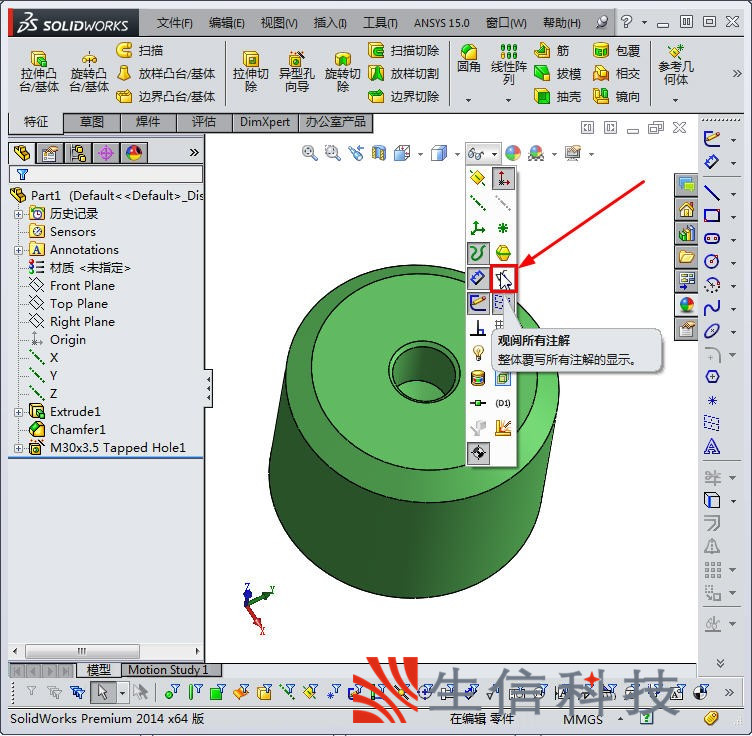Select the Spline sketch tool on right toolbar
This screenshot has height=736, width=752.
[x=712, y=307]
